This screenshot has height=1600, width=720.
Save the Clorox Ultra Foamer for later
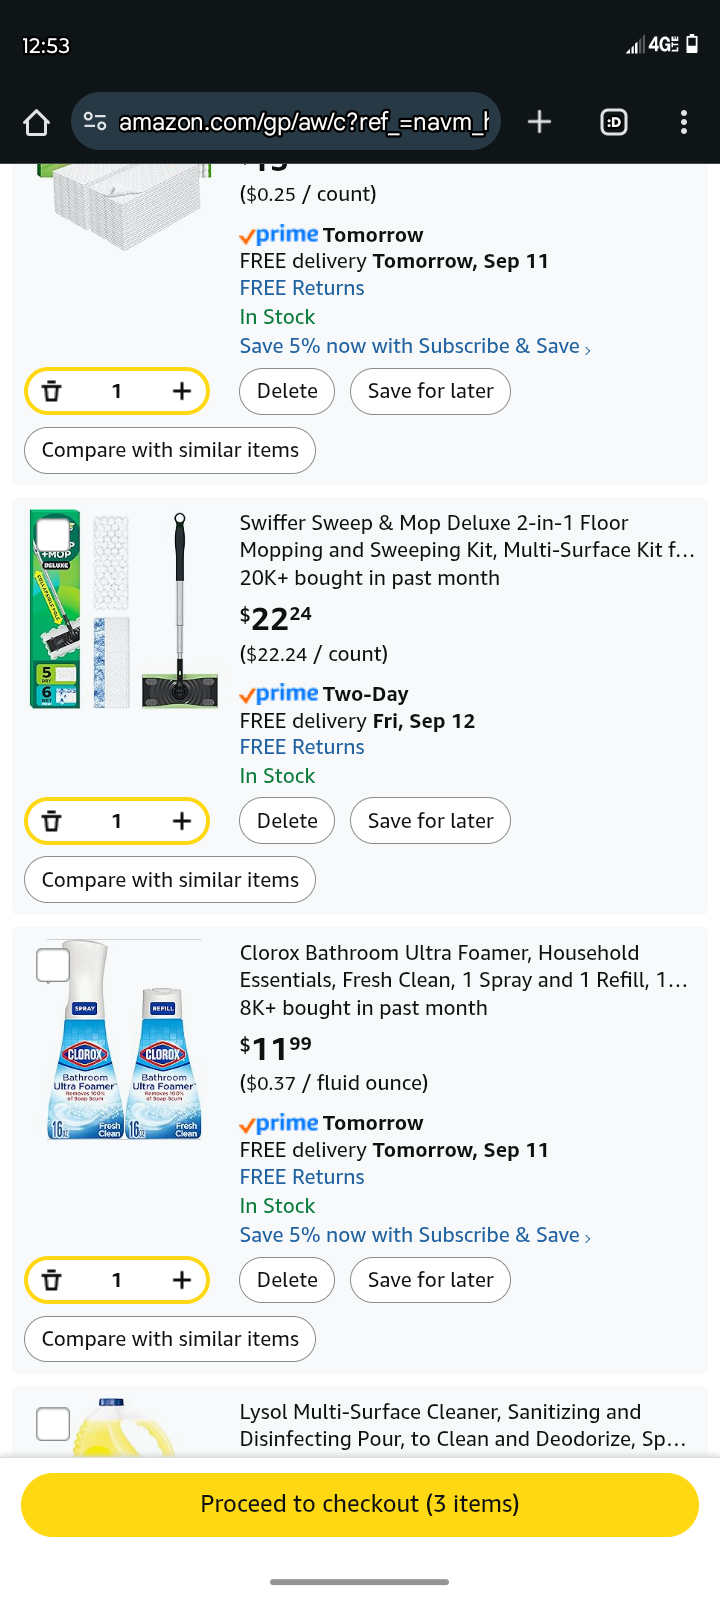tap(430, 1280)
